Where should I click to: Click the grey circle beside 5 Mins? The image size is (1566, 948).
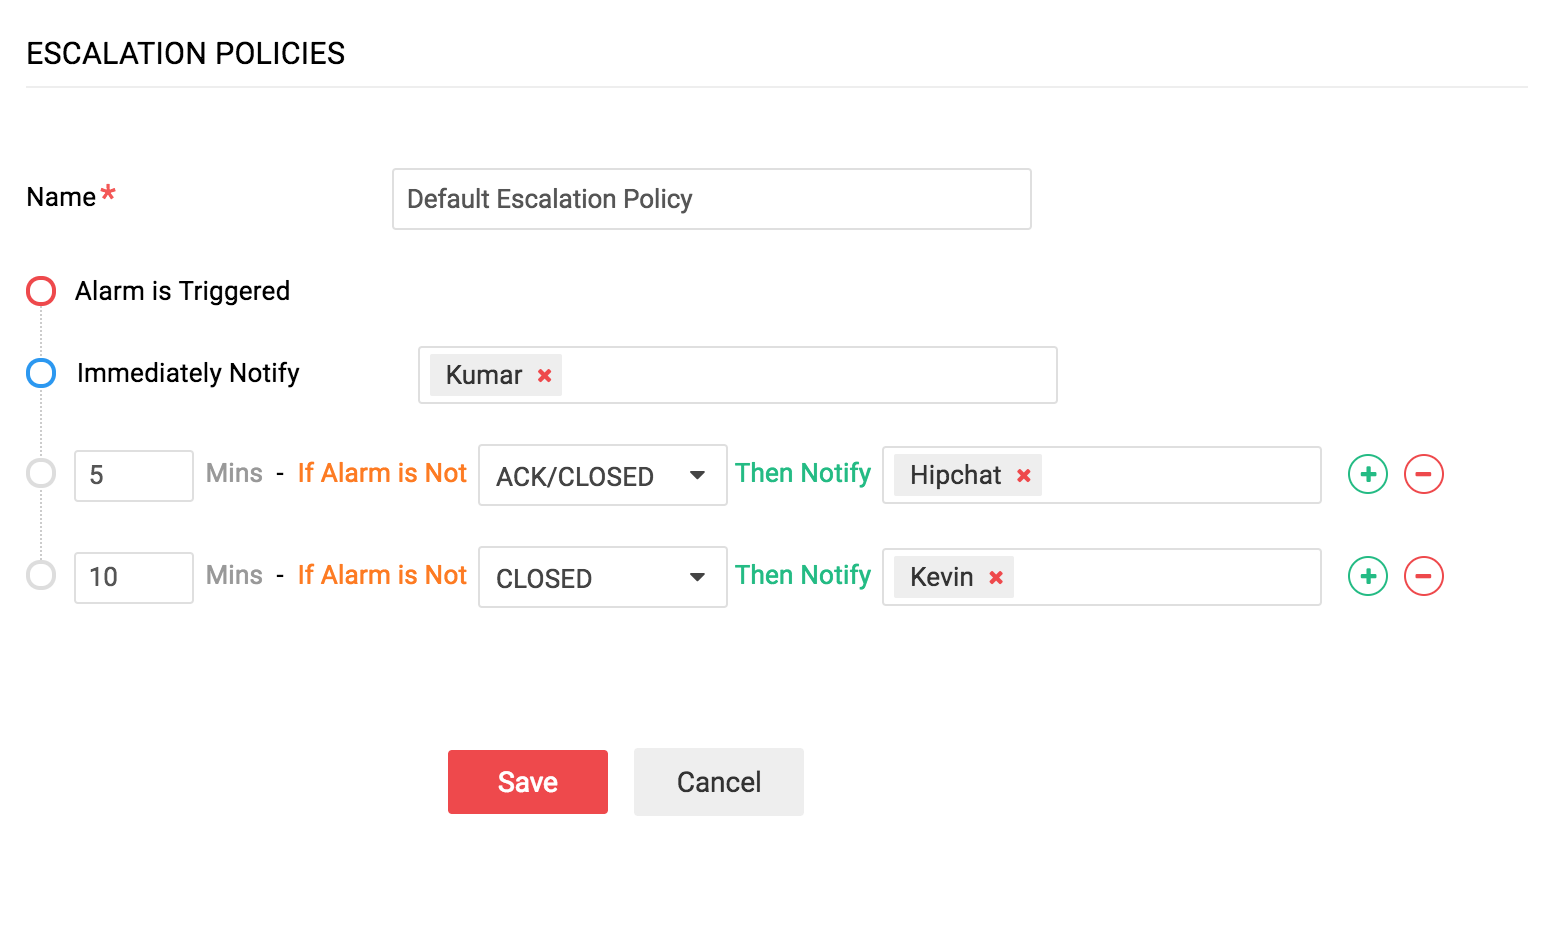click(x=41, y=473)
